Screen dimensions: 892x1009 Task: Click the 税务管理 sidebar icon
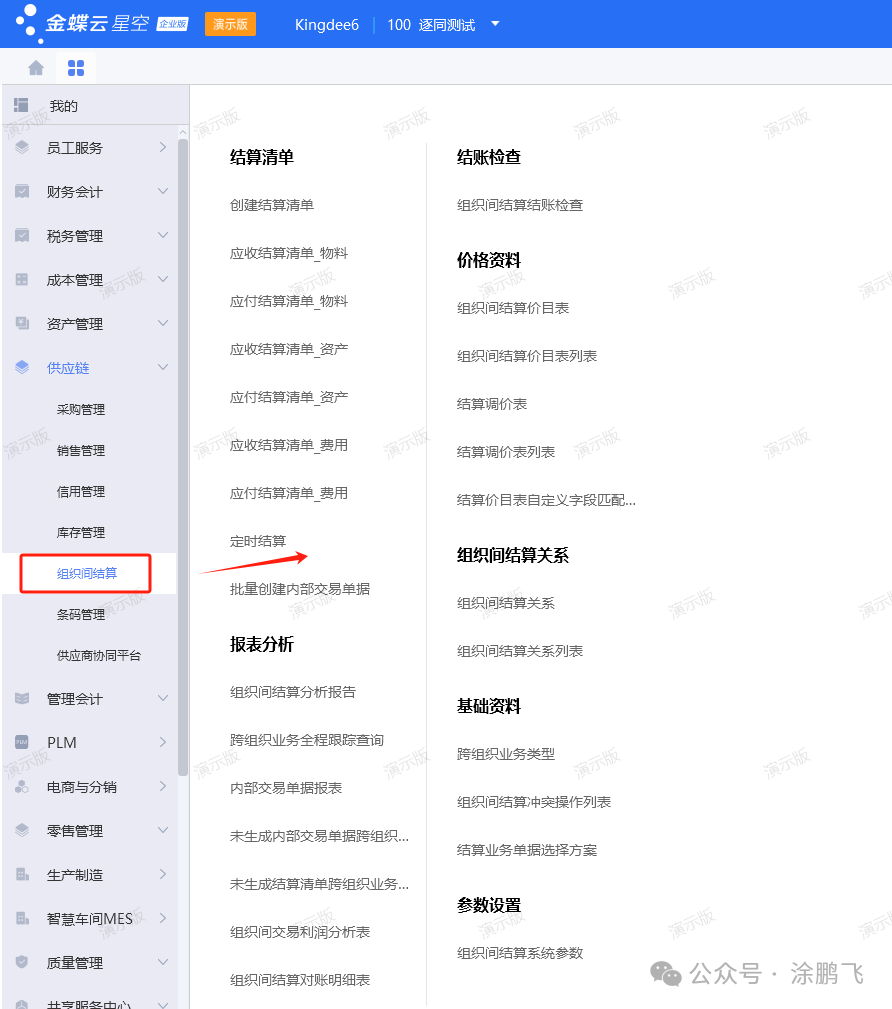pos(22,236)
